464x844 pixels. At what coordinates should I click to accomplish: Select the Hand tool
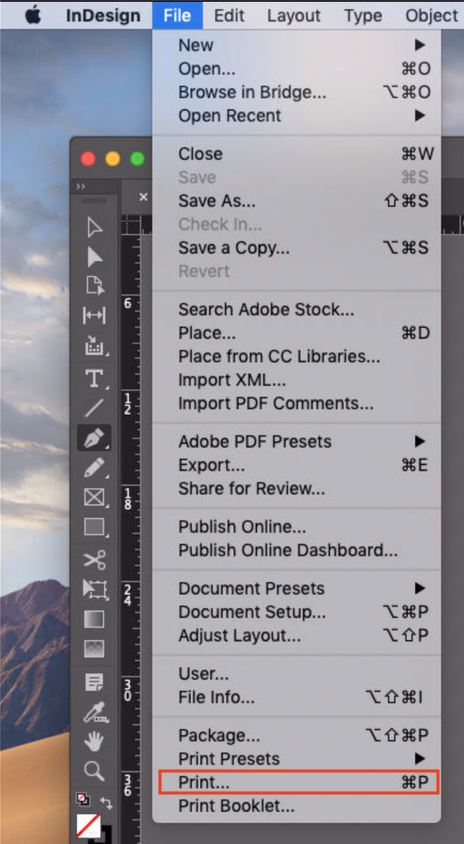click(94, 743)
